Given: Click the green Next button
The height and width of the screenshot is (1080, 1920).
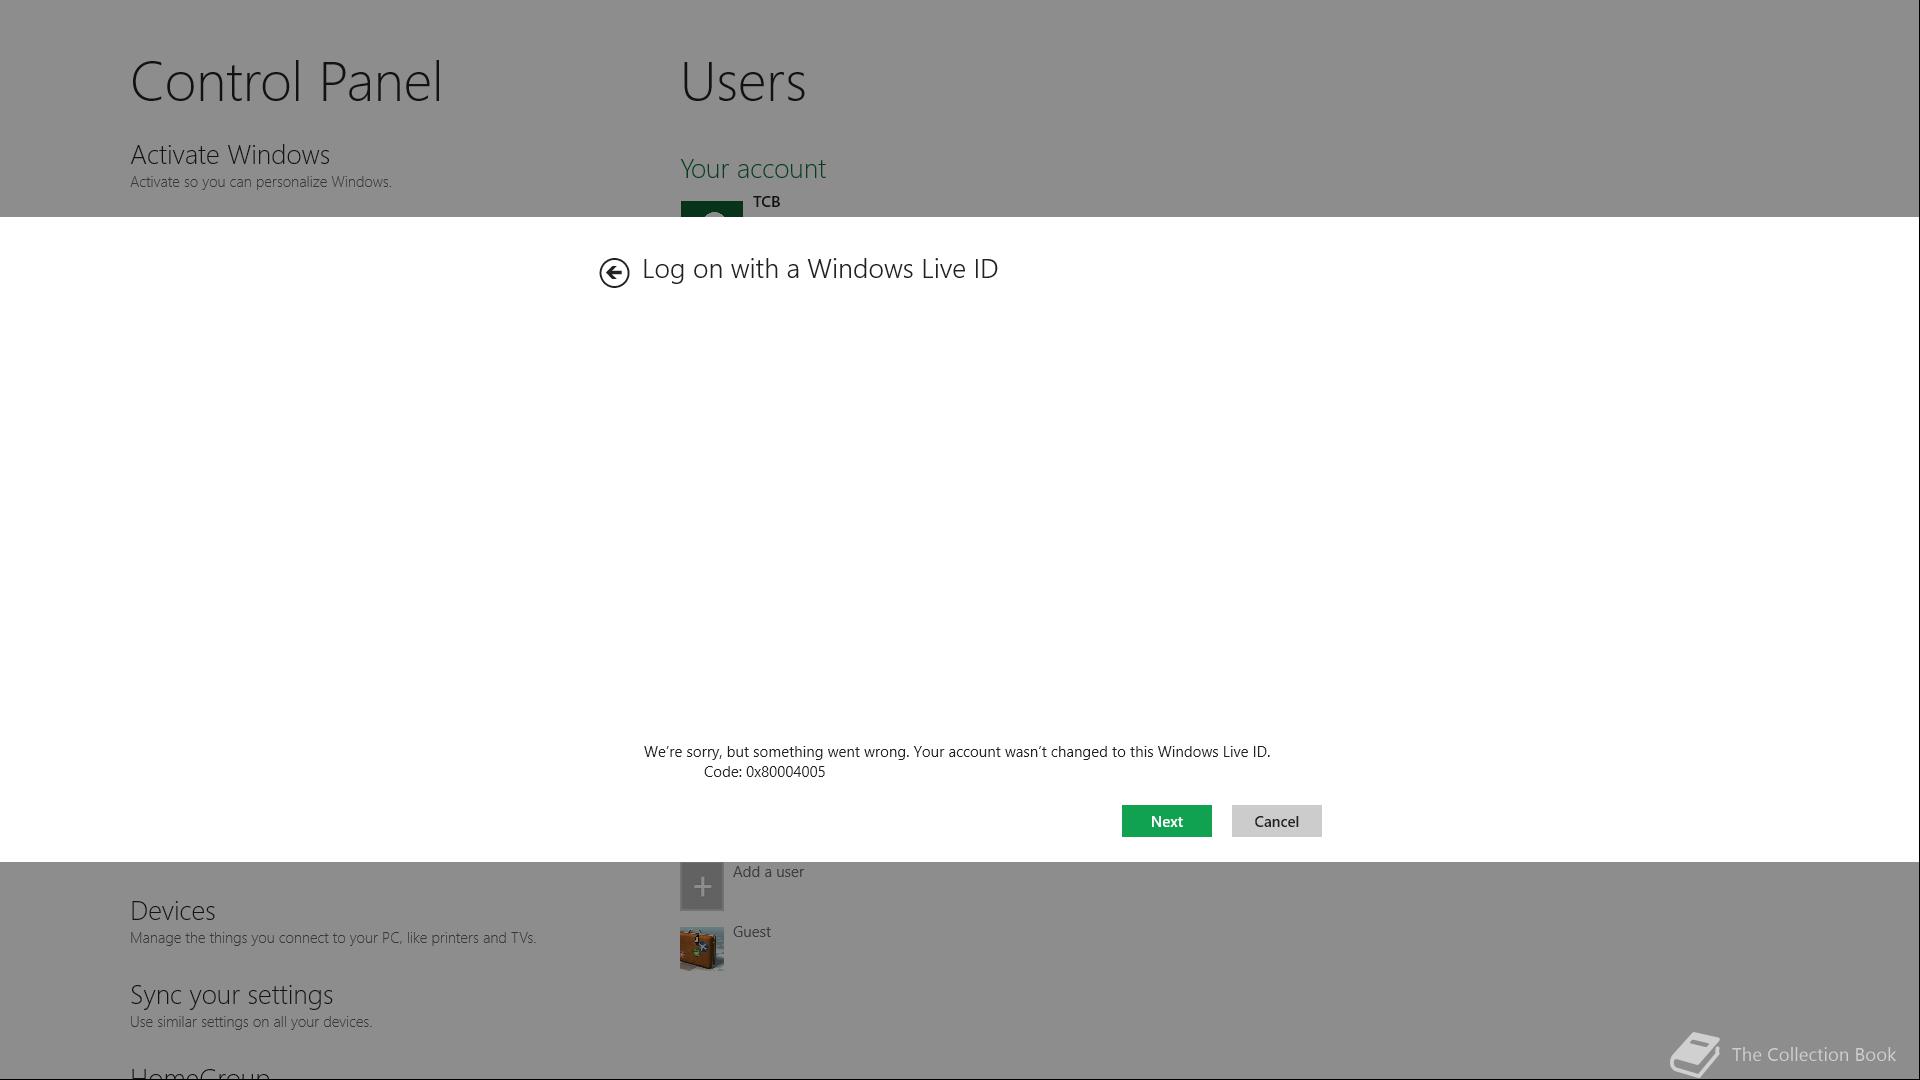Looking at the screenshot, I should (1166, 821).
